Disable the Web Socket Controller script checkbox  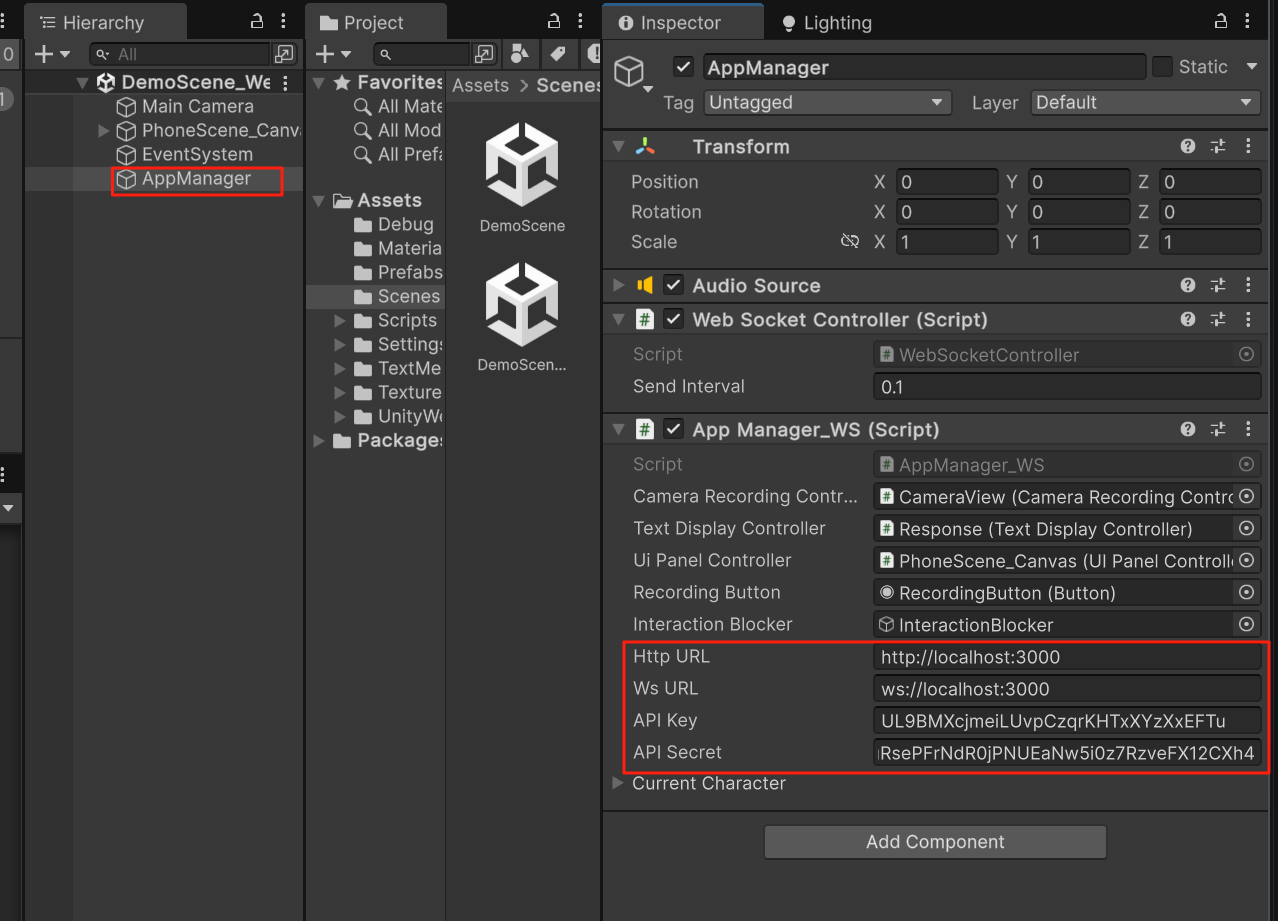pos(673,319)
